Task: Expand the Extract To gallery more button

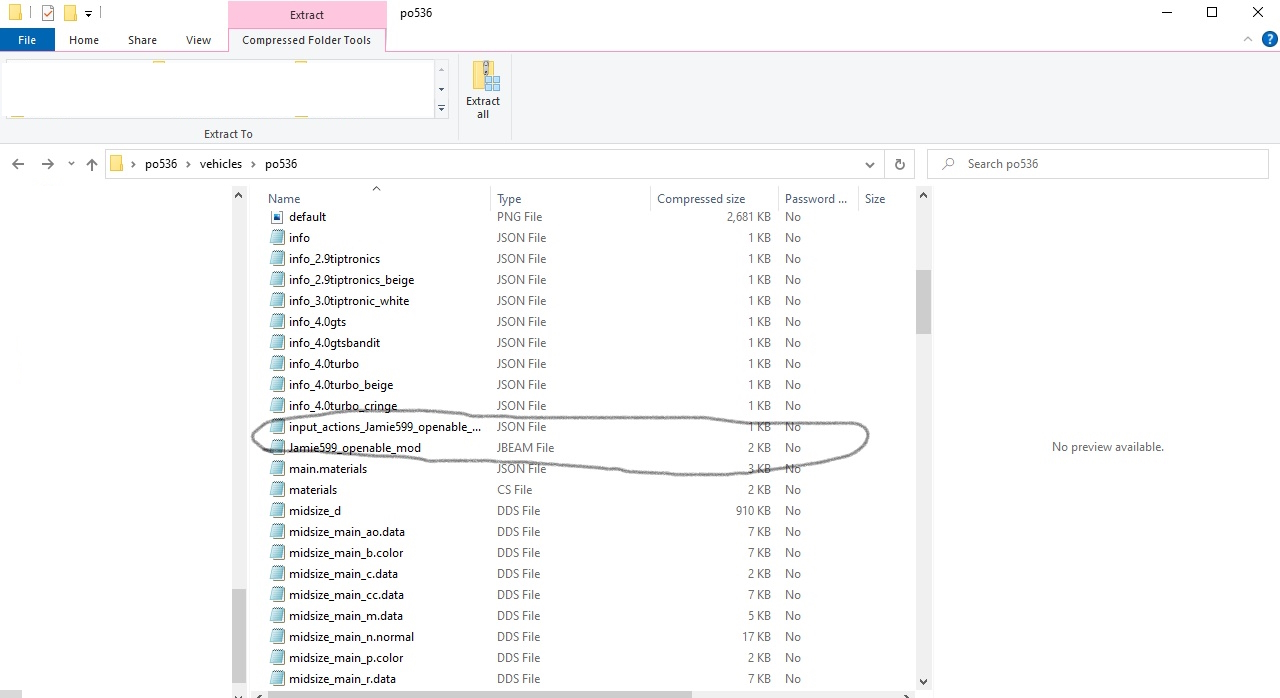Action: coord(442,109)
